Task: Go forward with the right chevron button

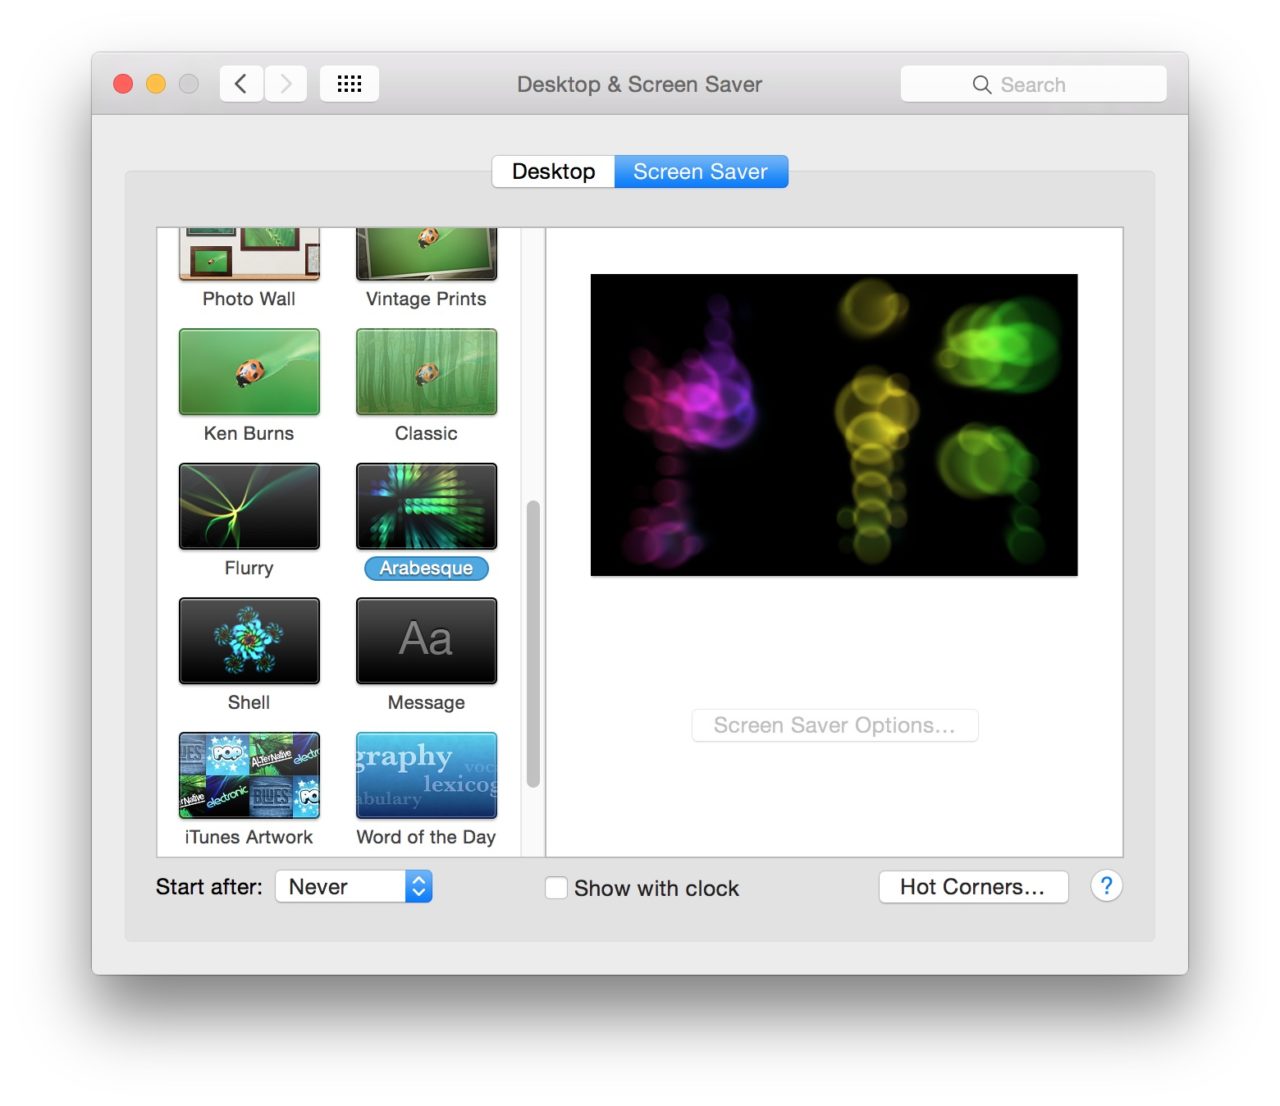Action: (x=286, y=84)
